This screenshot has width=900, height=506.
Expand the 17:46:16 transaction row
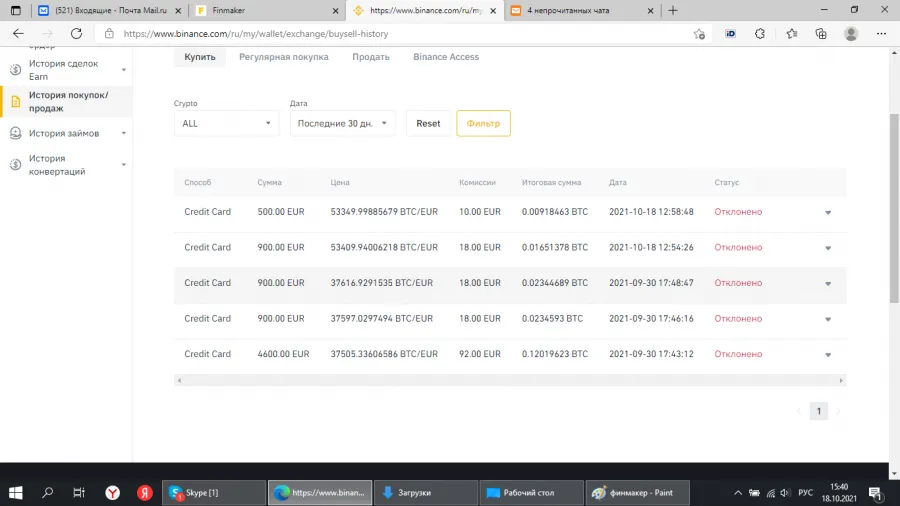[828, 319]
